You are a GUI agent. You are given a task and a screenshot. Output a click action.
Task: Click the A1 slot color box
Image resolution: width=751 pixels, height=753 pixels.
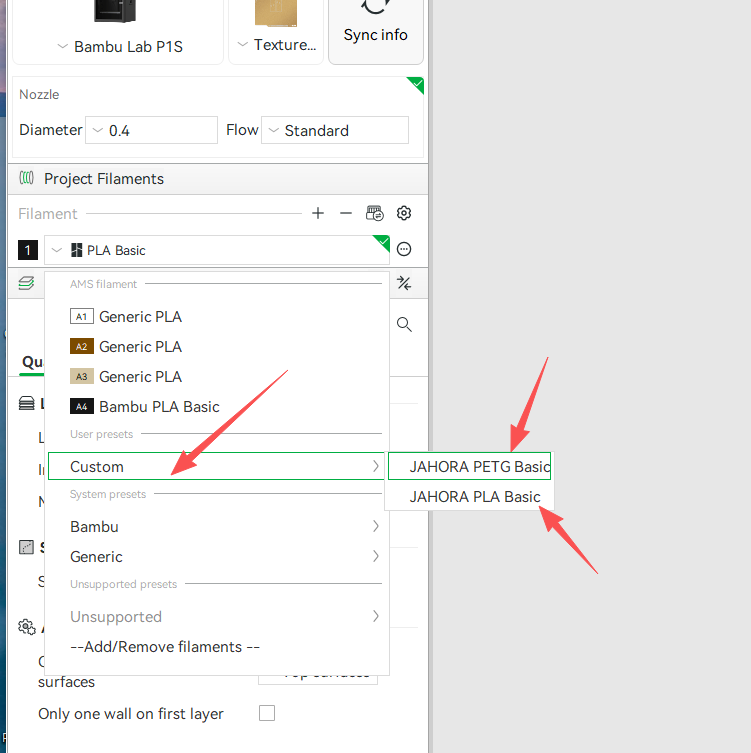(82, 316)
